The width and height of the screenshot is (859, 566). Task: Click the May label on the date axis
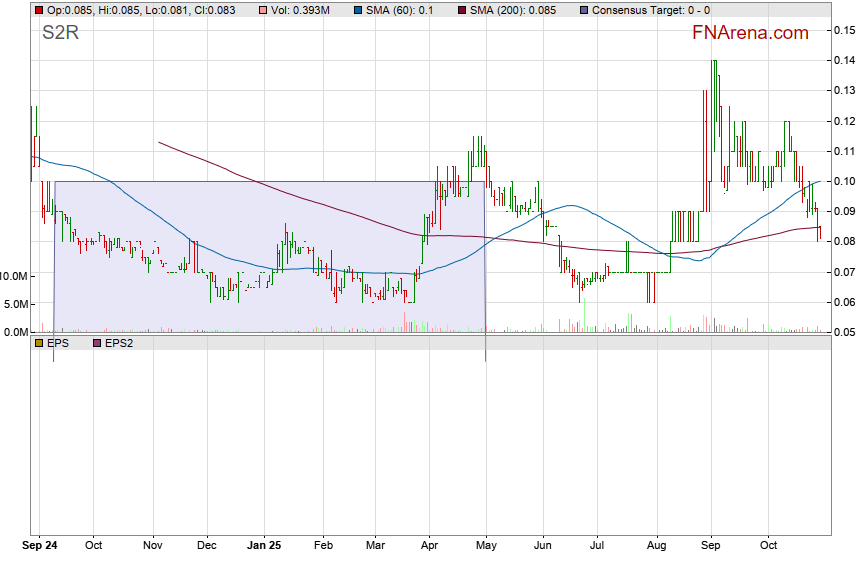pos(485,546)
